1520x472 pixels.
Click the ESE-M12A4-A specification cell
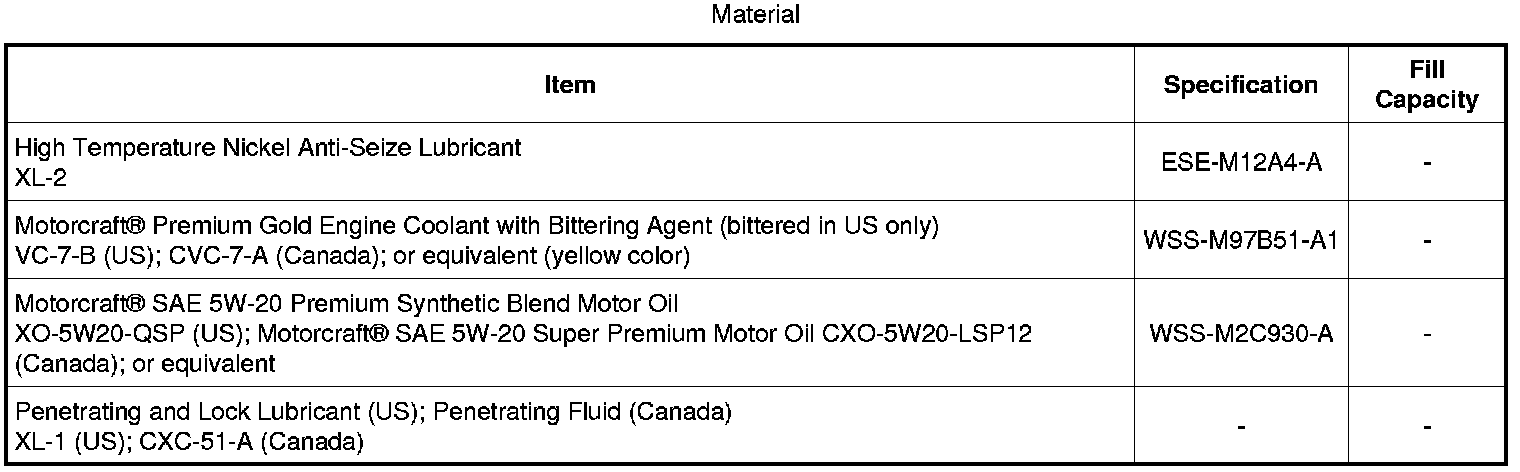pyautogui.click(x=1240, y=161)
